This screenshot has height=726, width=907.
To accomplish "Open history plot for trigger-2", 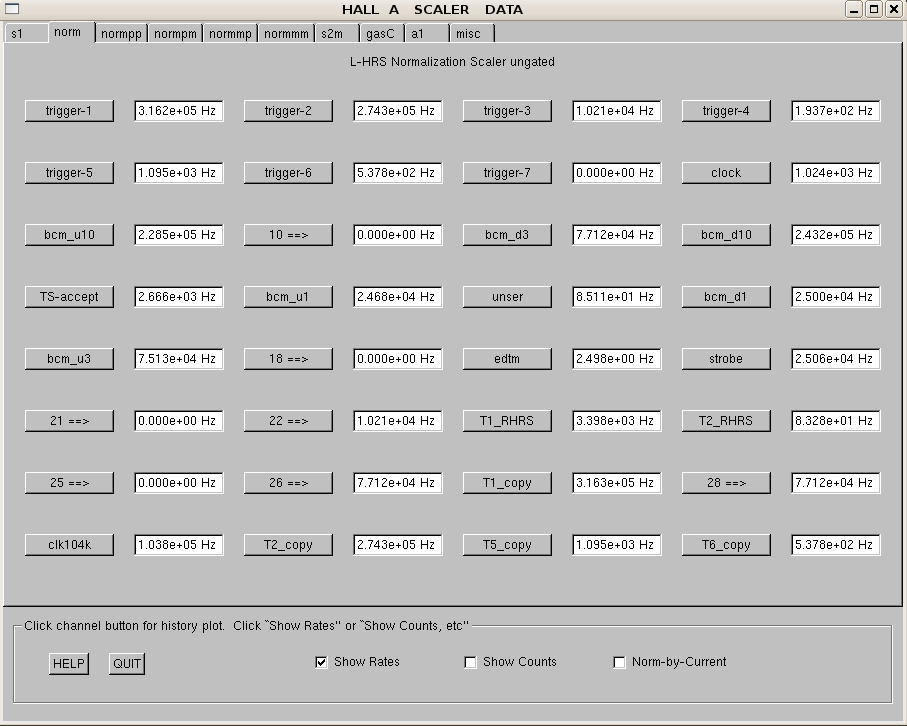I will pyautogui.click(x=288, y=110).
